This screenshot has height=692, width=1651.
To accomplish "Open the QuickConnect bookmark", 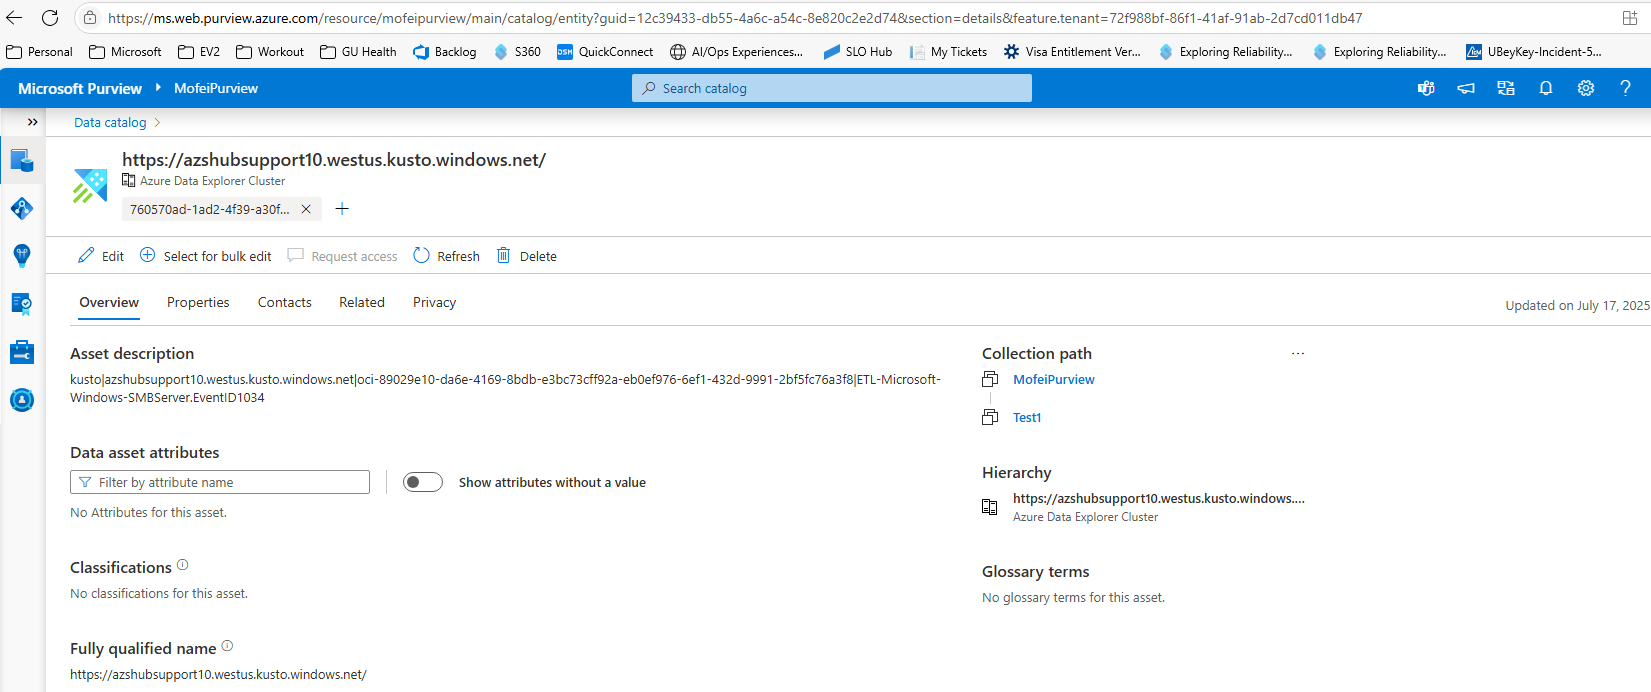I will point(605,52).
